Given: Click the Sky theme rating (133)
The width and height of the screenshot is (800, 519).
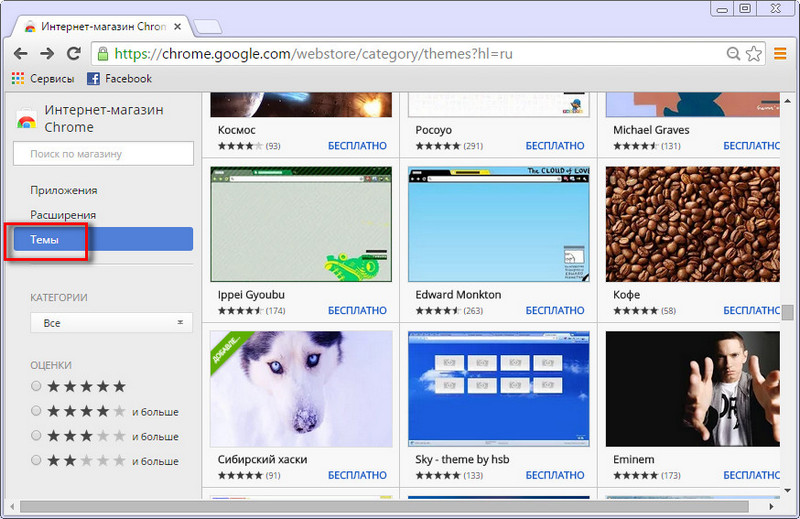Looking at the screenshot, I should tap(449, 475).
